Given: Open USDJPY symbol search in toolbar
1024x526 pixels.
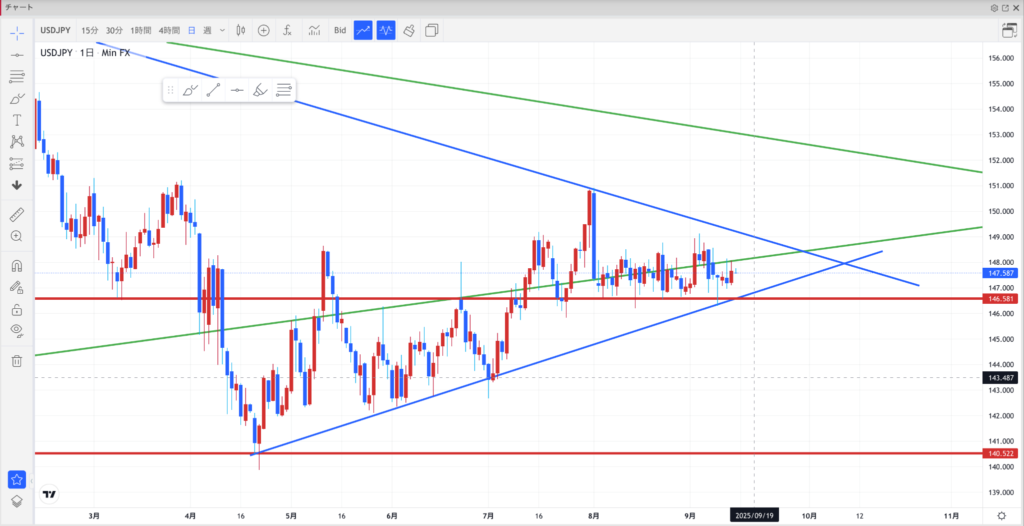Looking at the screenshot, I should coord(56,30).
